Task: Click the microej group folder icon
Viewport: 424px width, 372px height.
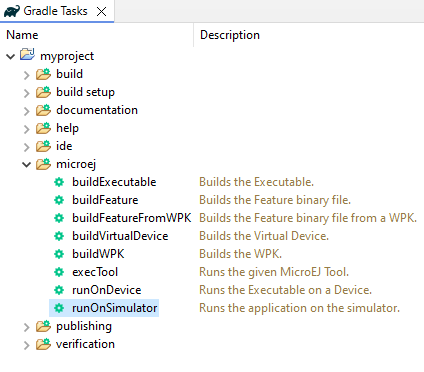Action: coord(43,164)
